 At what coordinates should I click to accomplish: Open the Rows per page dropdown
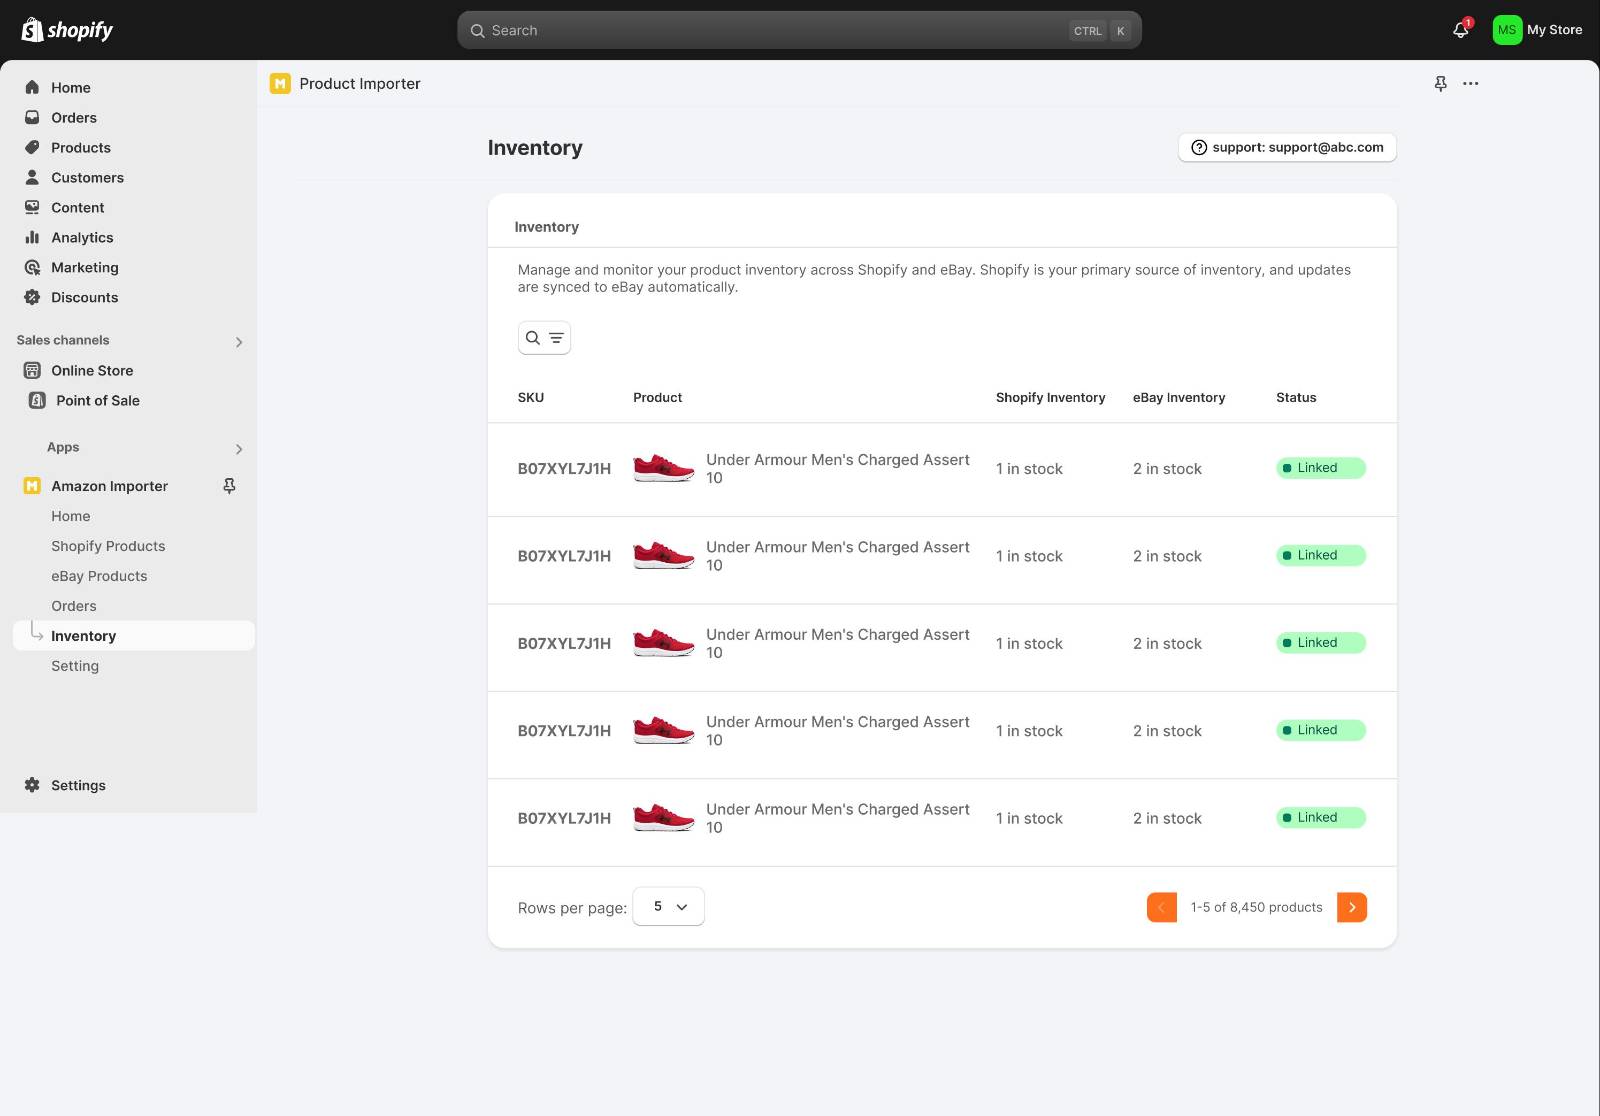pos(668,907)
